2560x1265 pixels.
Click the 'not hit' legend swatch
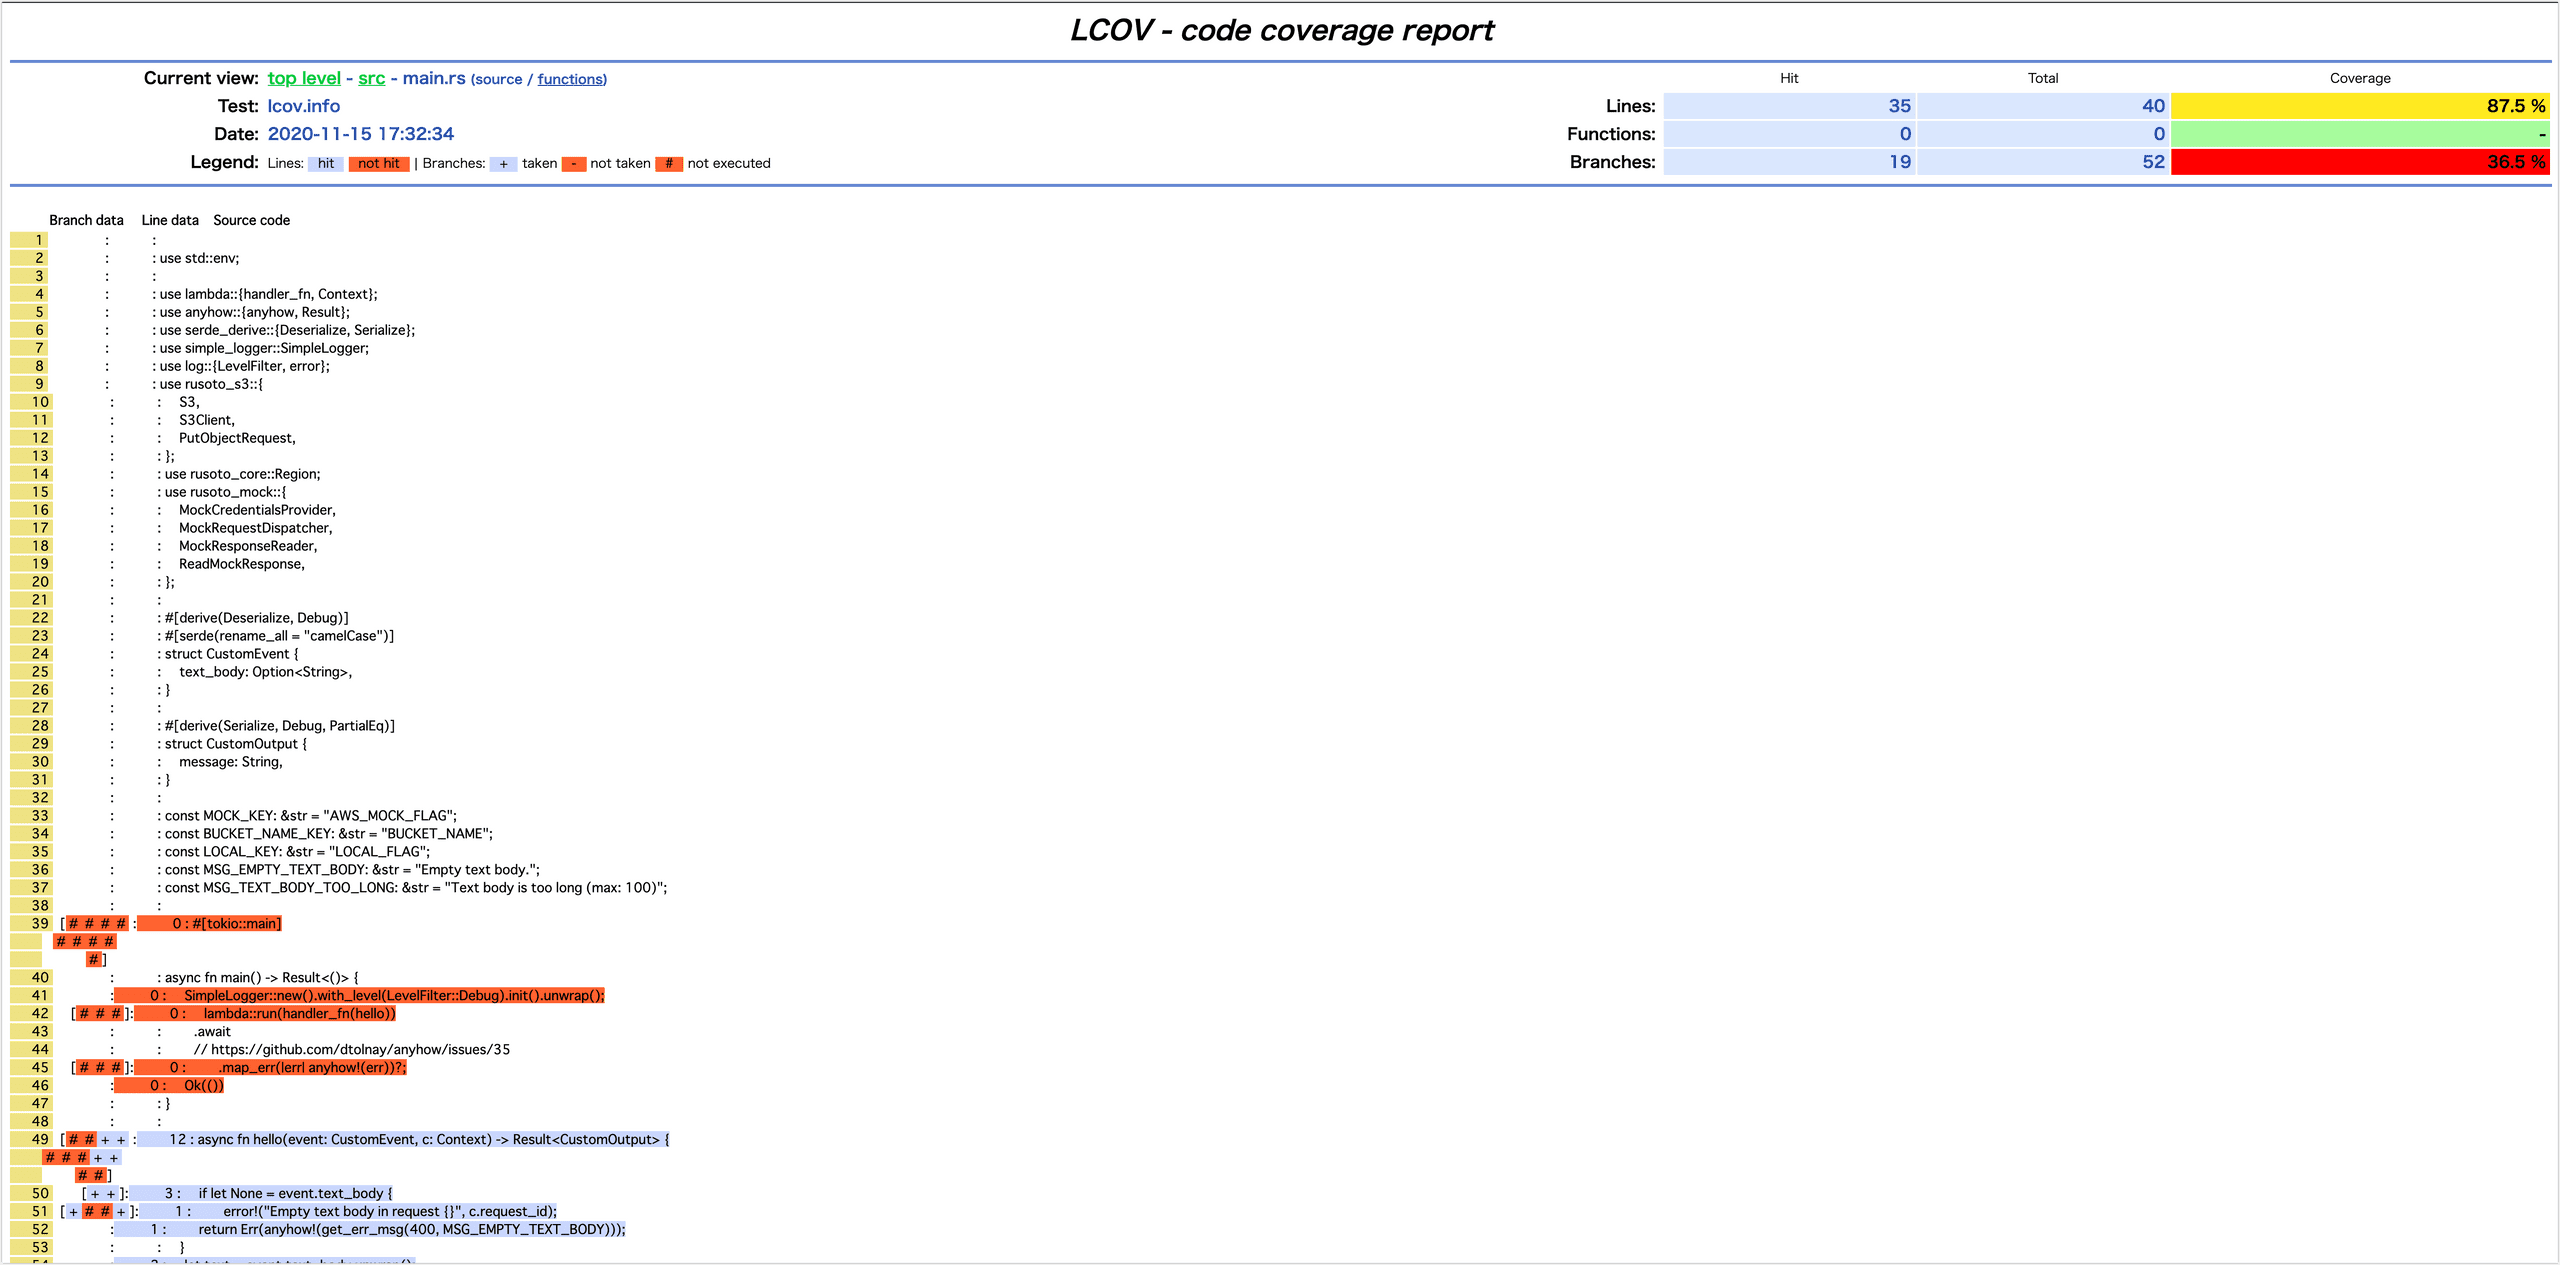pos(379,163)
